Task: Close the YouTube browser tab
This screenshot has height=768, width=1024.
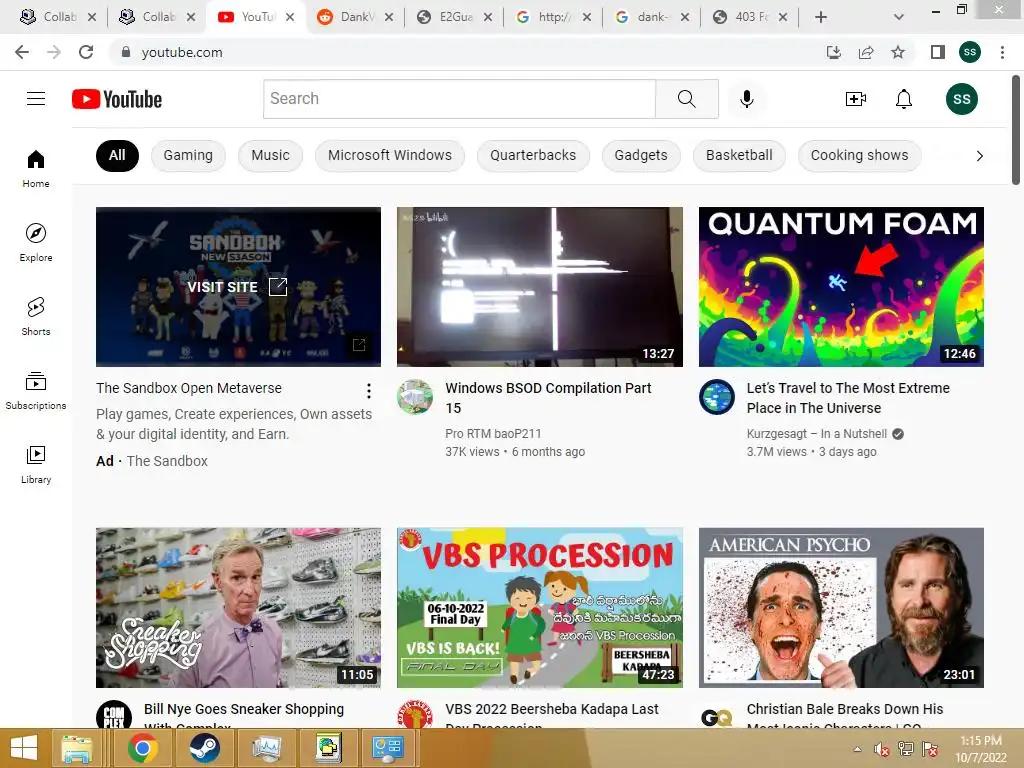Action: (291, 17)
